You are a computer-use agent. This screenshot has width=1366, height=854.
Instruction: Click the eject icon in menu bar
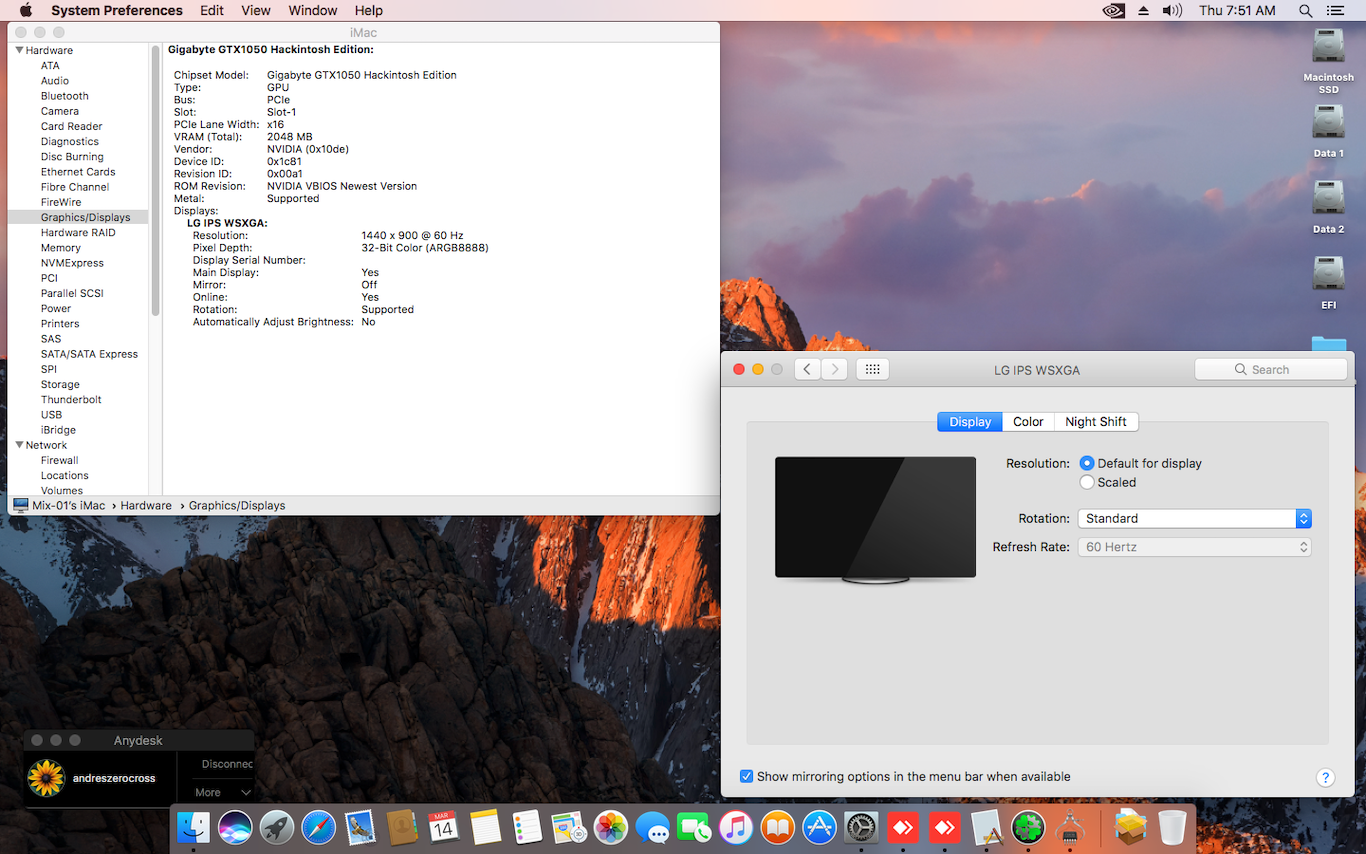point(1143,11)
